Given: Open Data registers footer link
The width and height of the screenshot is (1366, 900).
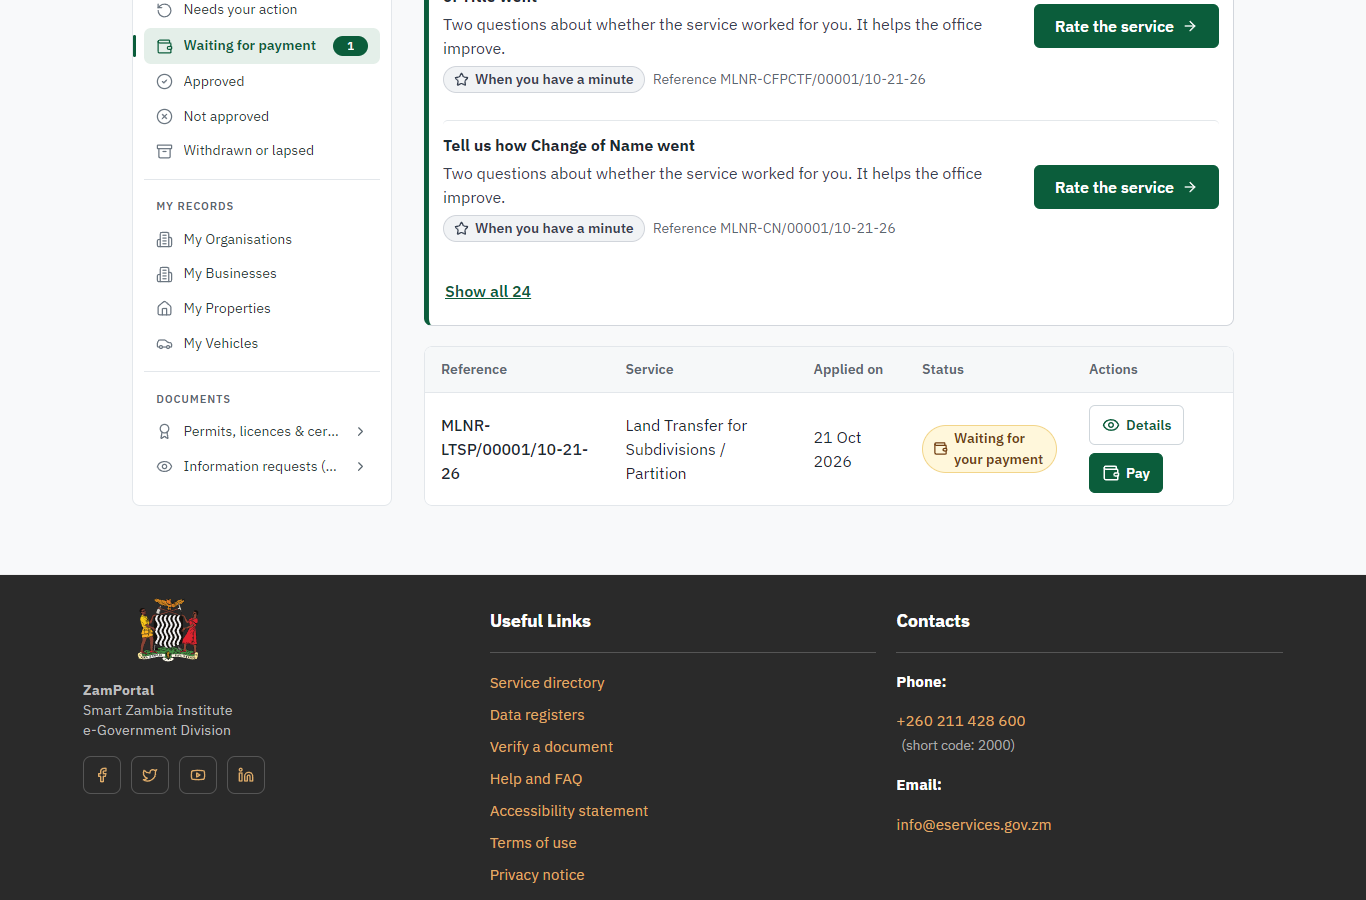Looking at the screenshot, I should (x=537, y=715).
